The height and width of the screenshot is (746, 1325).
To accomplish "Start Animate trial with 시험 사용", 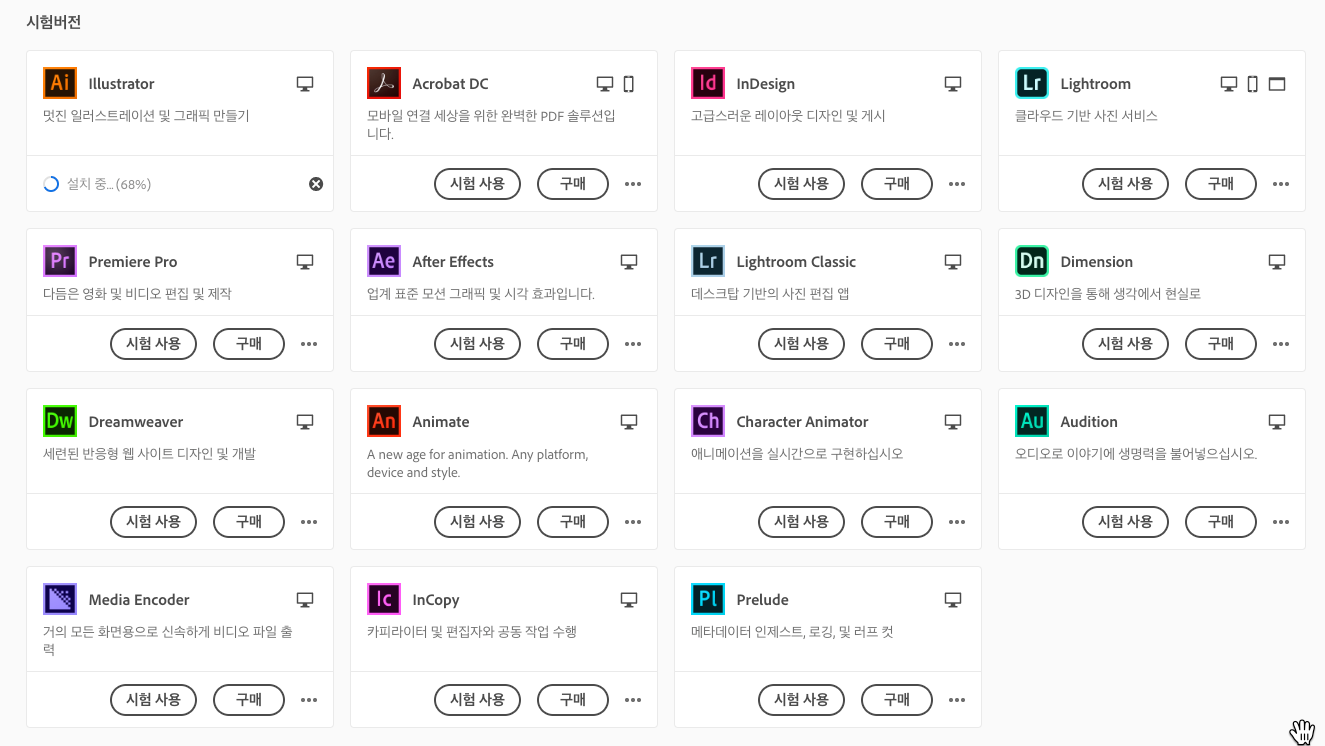I will pyautogui.click(x=477, y=522).
